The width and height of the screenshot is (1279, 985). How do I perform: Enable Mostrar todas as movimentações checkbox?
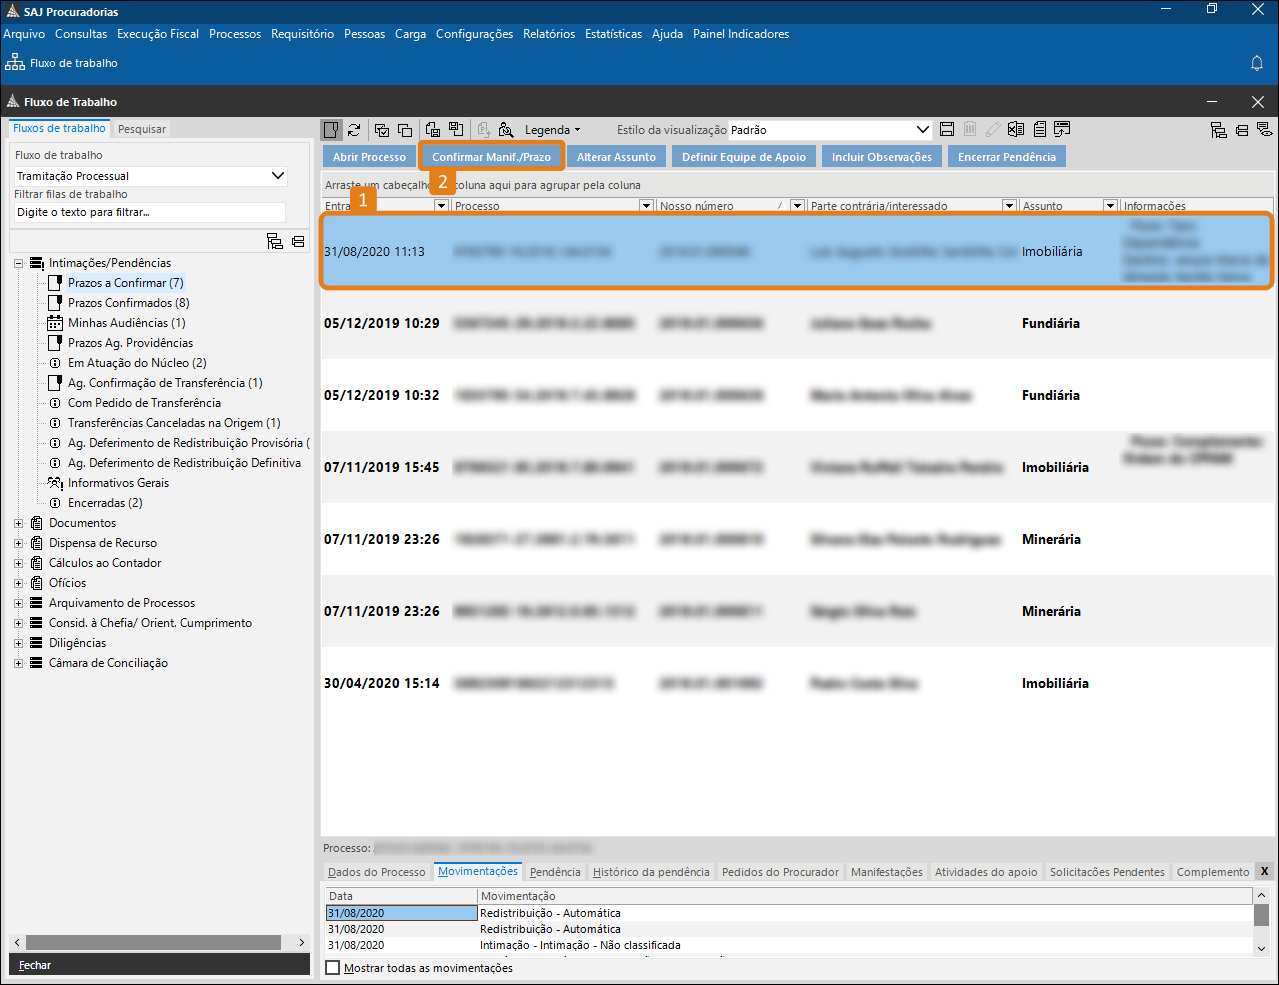point(334,968)
